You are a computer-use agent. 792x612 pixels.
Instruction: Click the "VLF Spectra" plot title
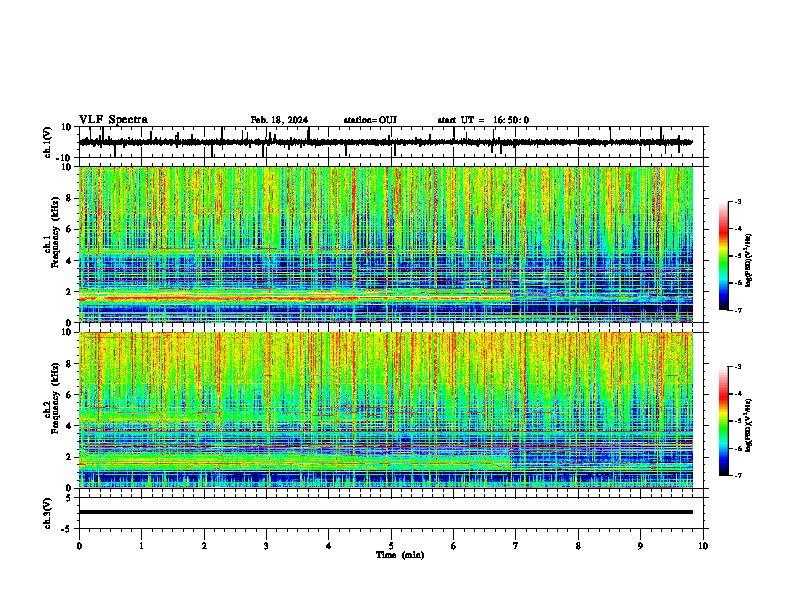point(113,120)
